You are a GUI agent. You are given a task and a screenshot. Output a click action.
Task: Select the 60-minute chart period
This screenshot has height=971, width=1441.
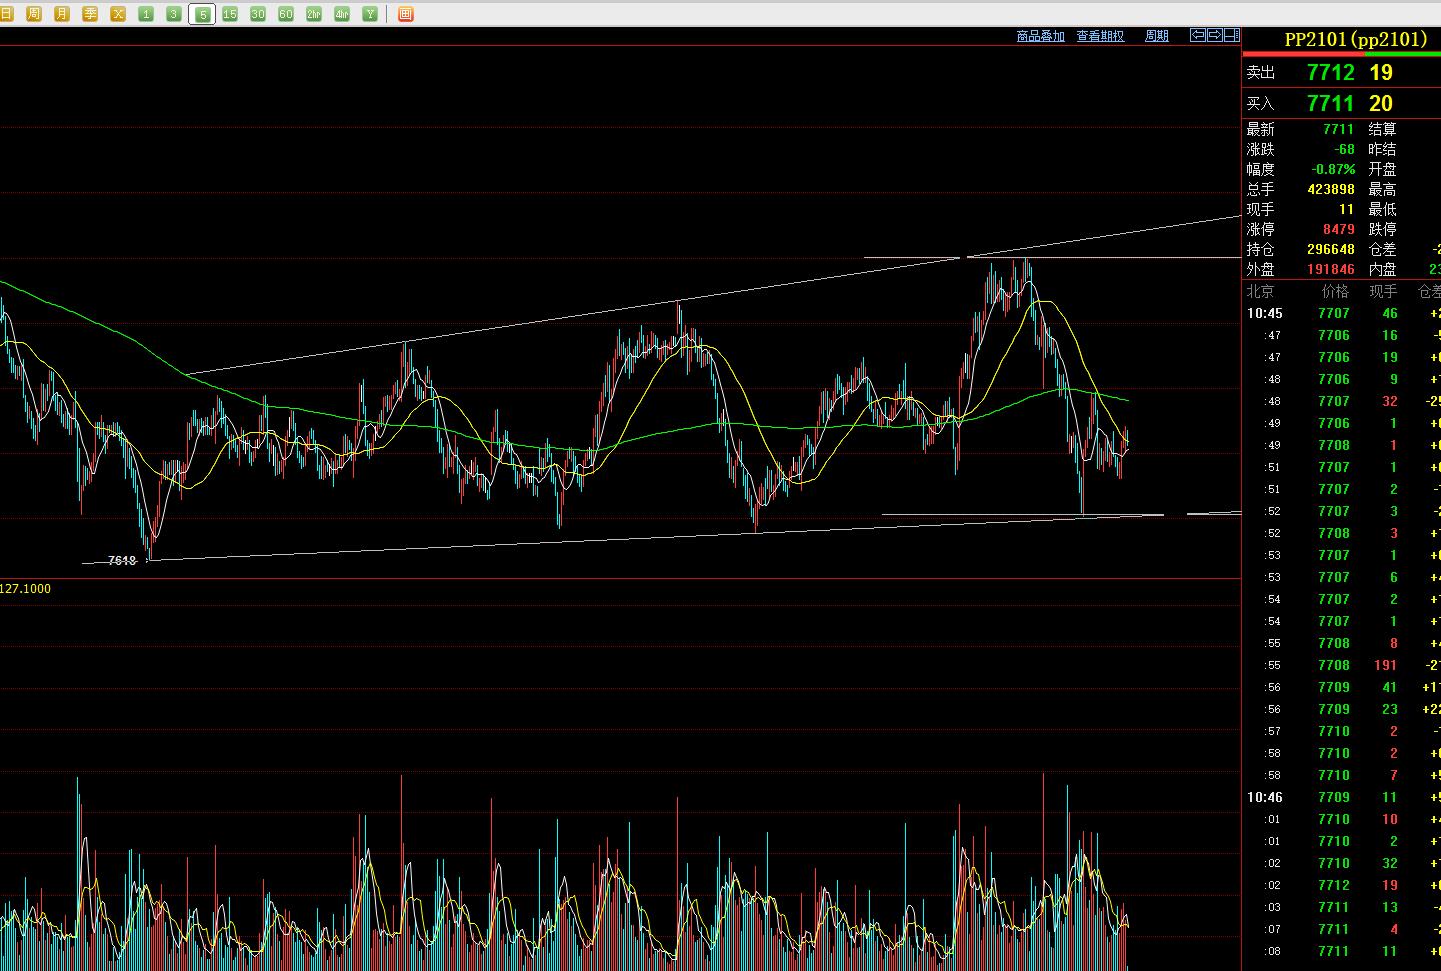[286, 14]
